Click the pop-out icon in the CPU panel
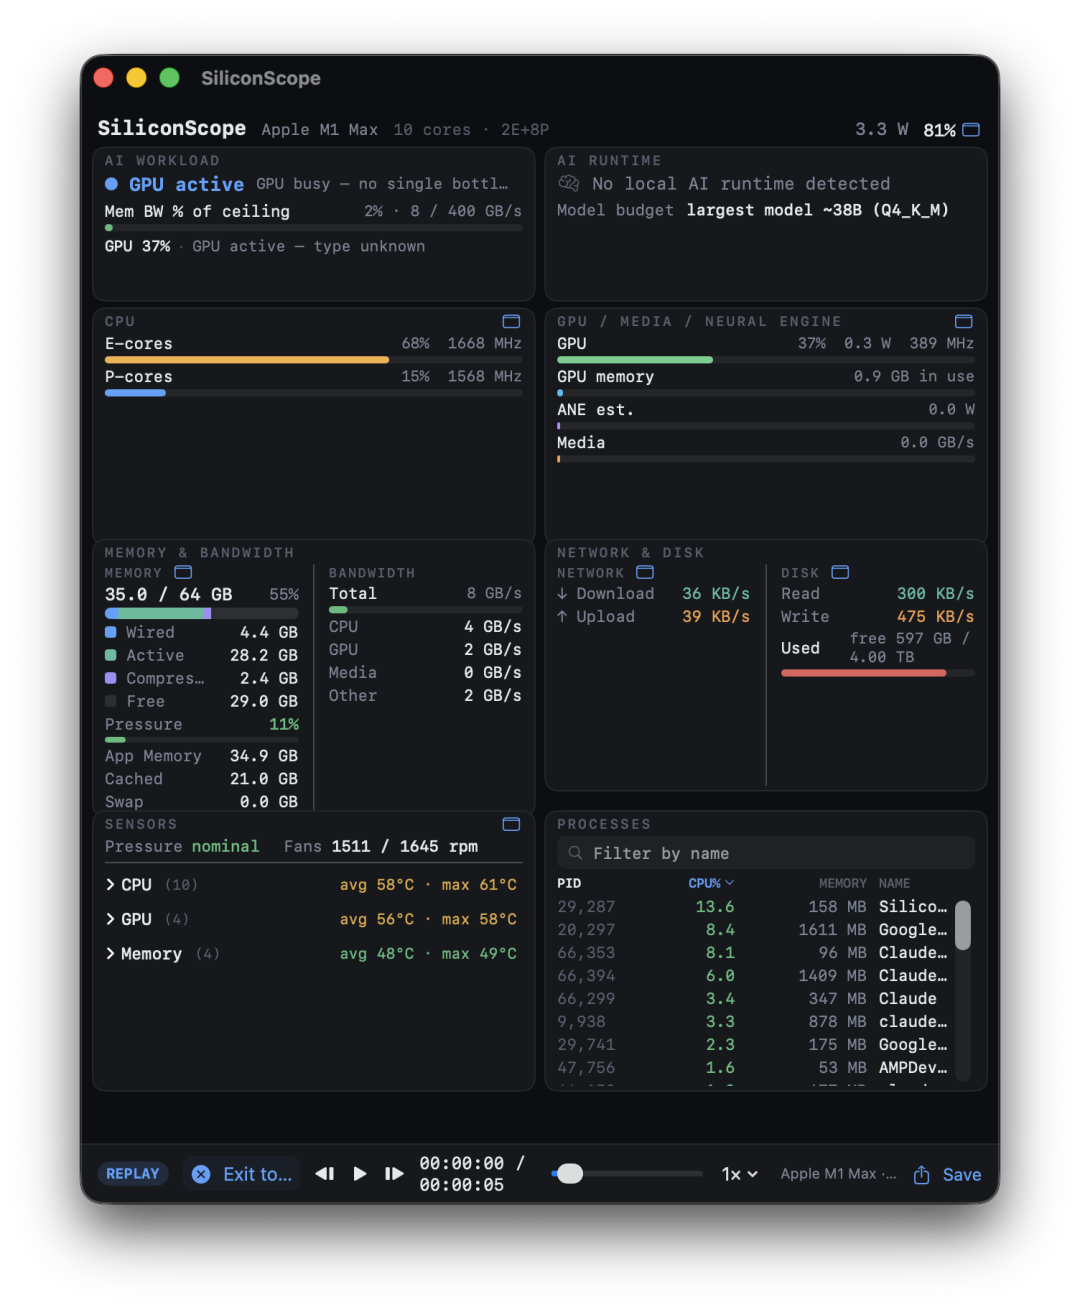The width and height of the screenshot is (1080, 1310). tap(511, 321)
